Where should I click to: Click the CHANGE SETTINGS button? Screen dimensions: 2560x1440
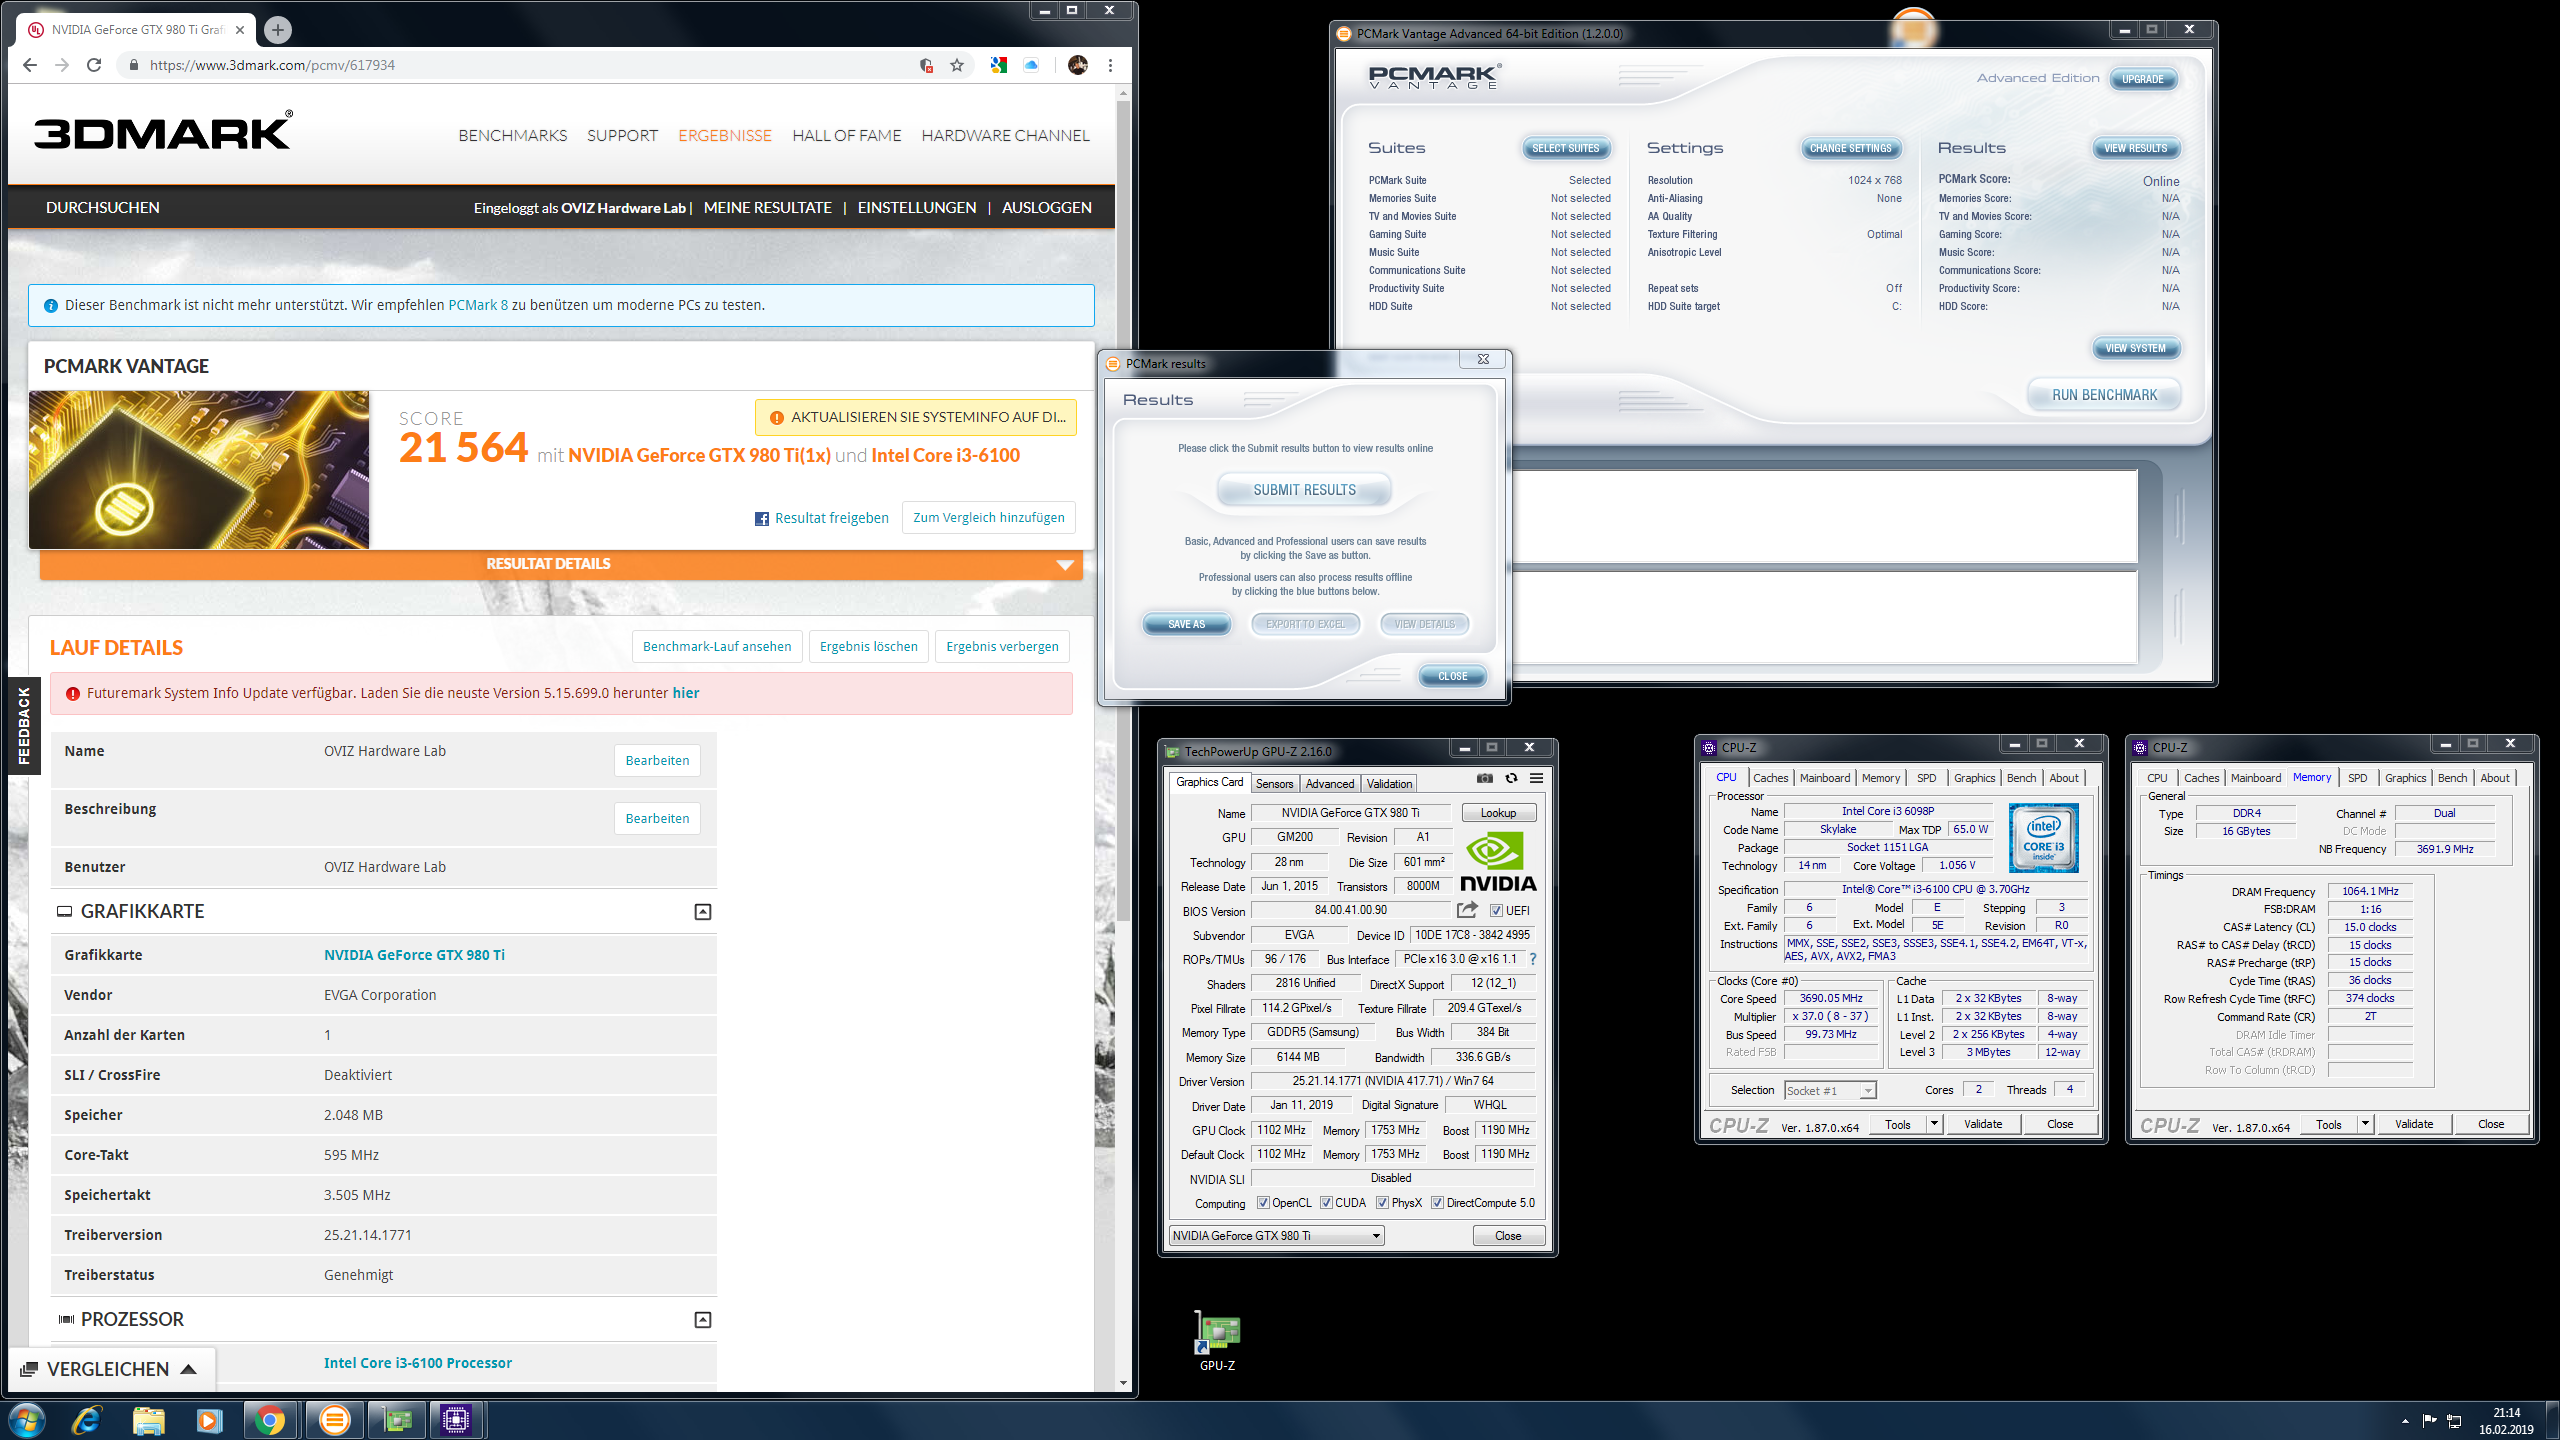pyautogui.click(x=1850, y=149)
